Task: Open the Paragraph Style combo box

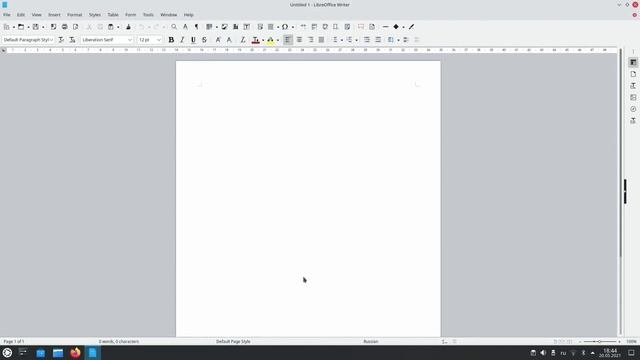Action: pyautogui.click(x=28, y=40)
